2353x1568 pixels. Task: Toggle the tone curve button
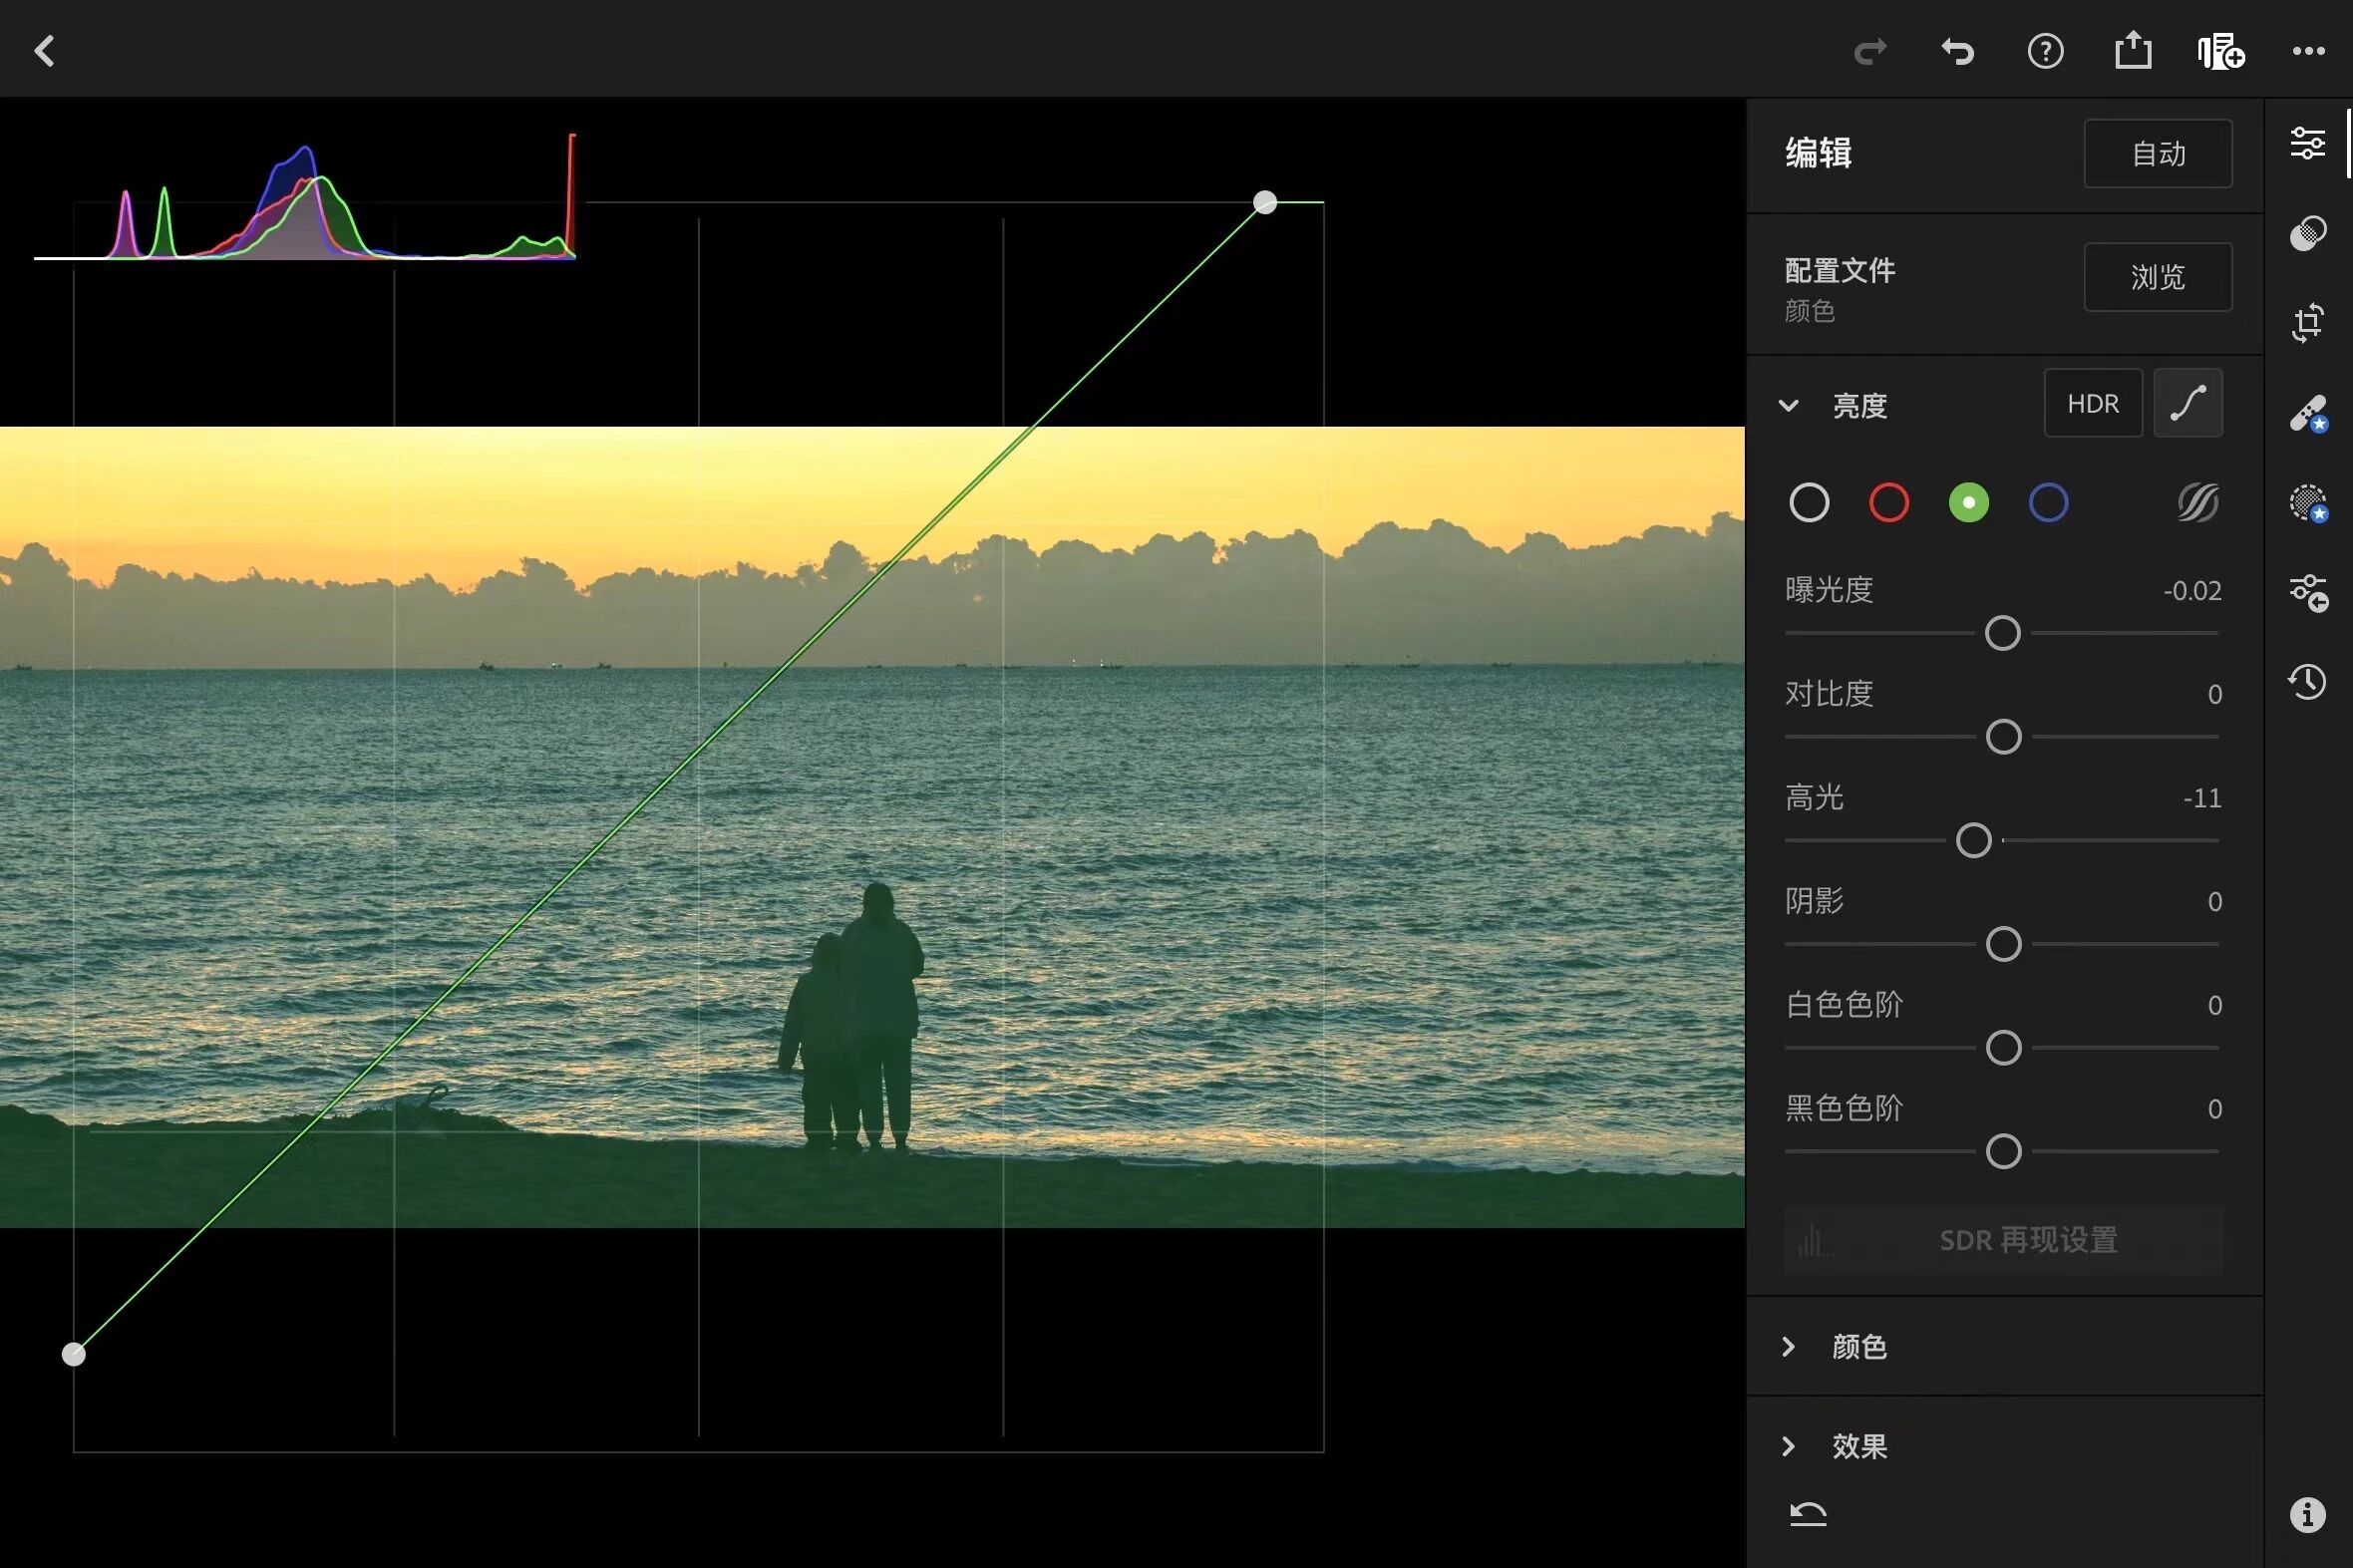tap(2187, 403)
